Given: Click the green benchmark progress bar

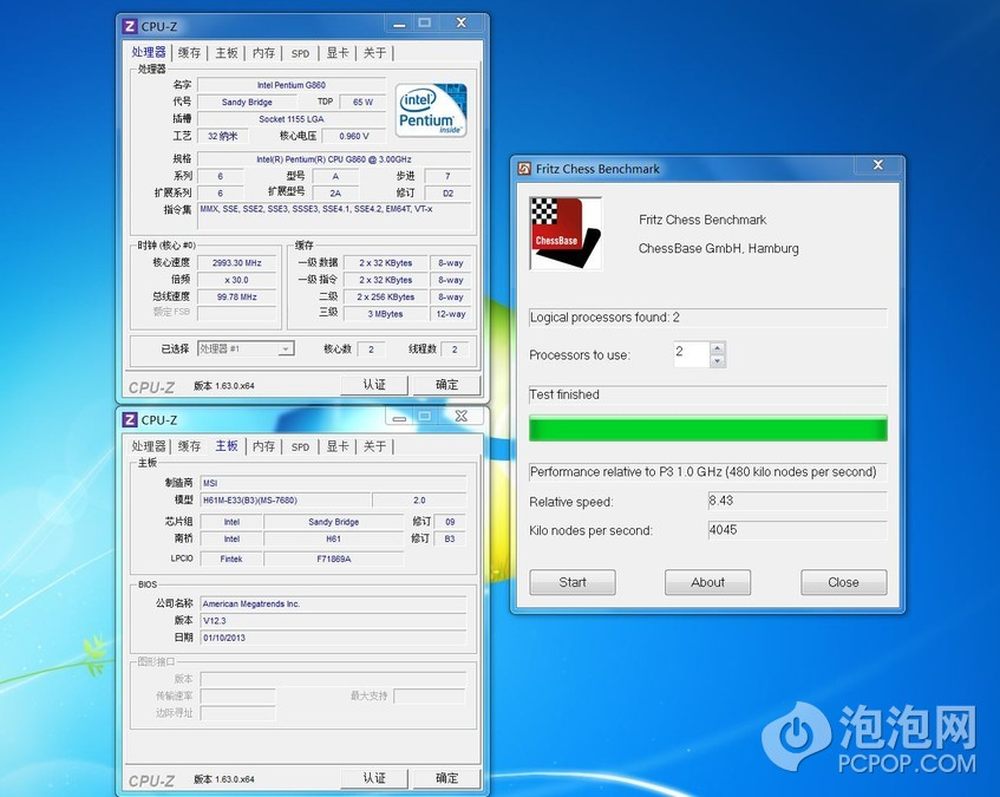Looking at the screenshot, I should (x=708, y=429).
